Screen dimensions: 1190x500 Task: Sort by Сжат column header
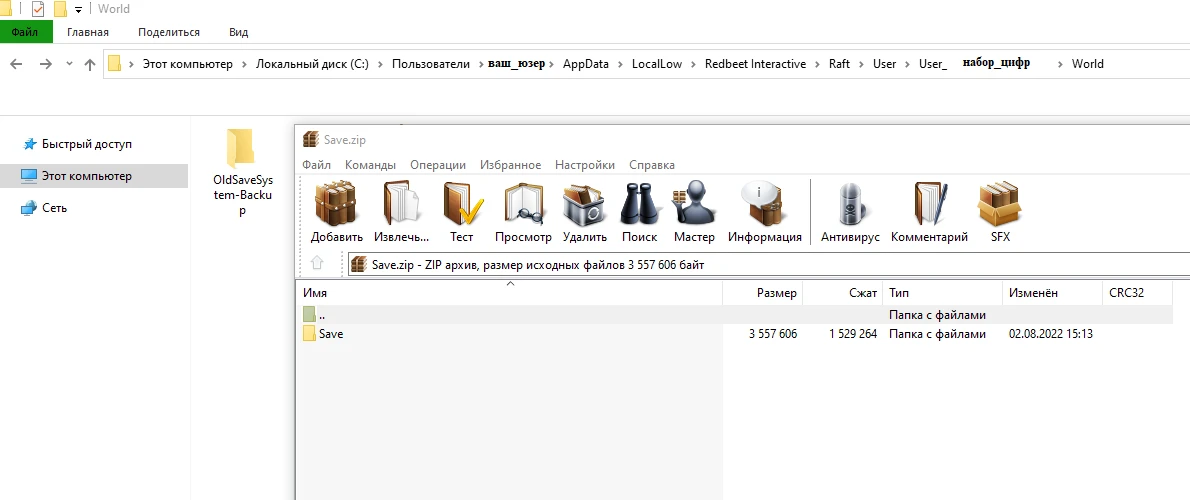pyautogui.click(x=842, y=293)
